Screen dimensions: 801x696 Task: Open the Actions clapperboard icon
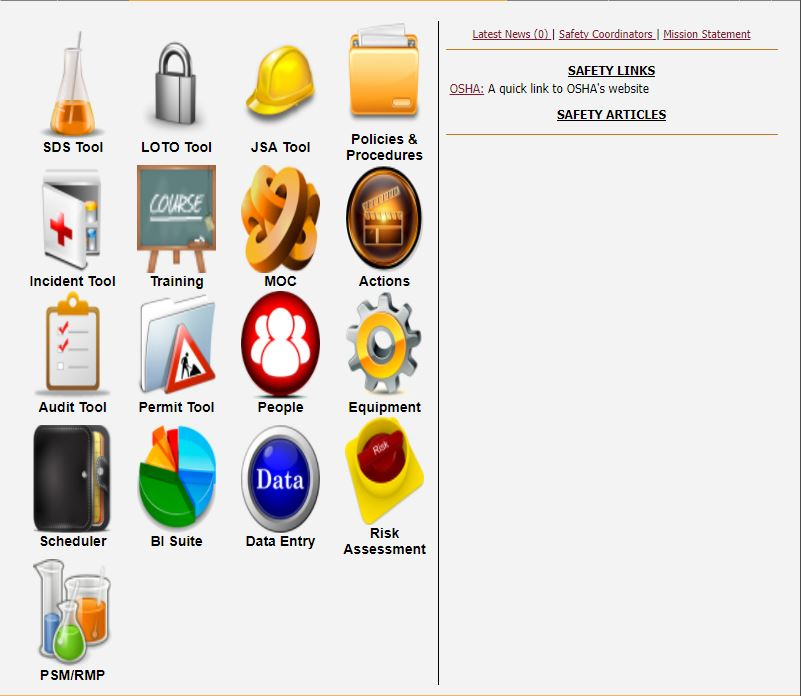coord(384,218)
